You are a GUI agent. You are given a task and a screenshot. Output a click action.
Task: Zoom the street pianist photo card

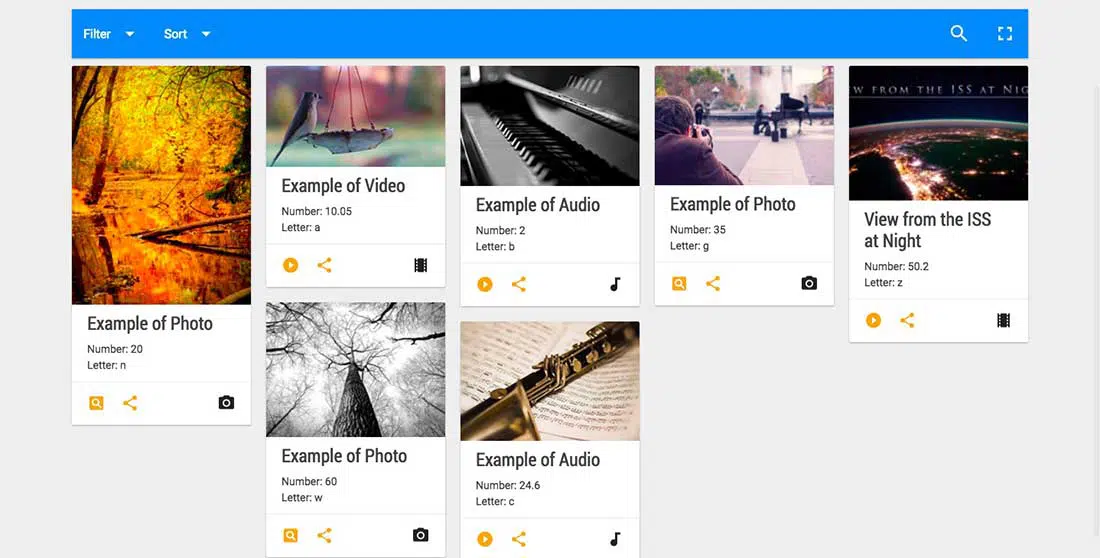679,283
